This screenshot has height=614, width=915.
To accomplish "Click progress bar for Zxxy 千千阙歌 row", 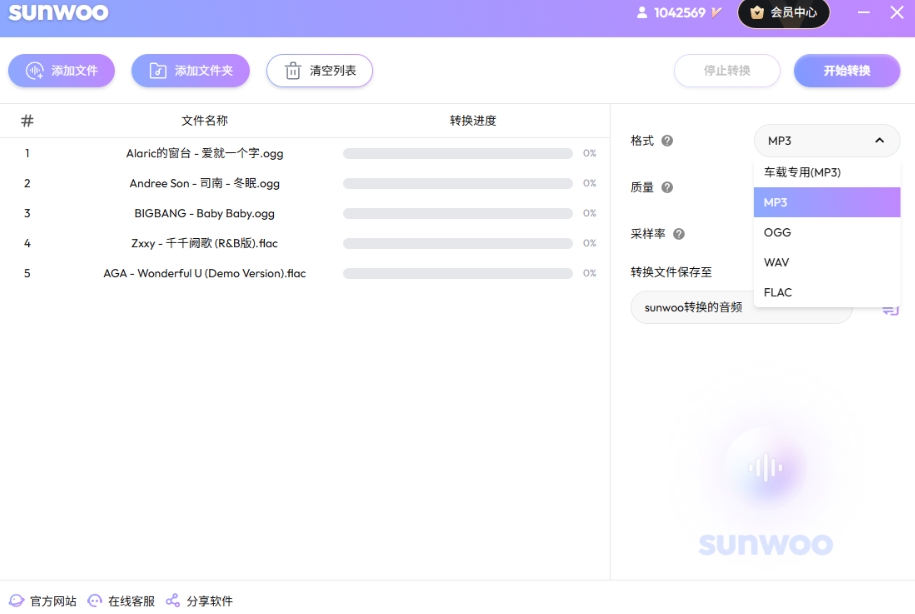I will 458,243.
